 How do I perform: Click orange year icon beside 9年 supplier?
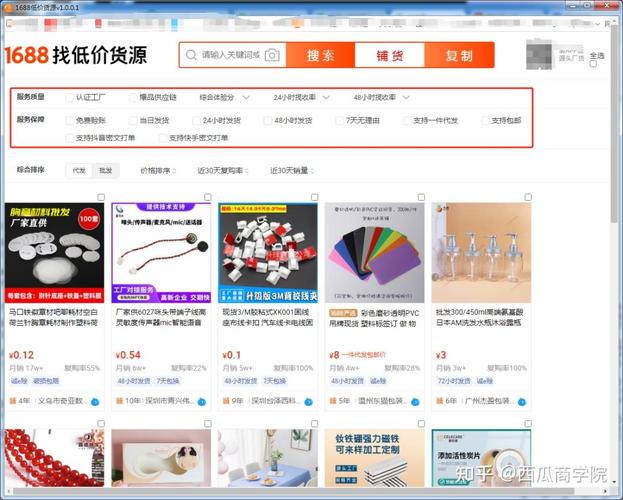click(226, 401)
